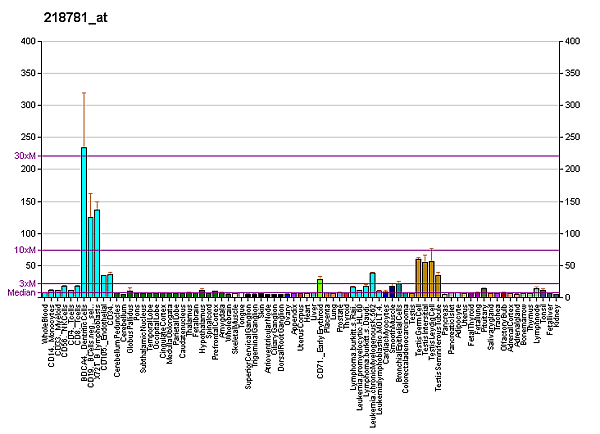Click the tallest cyan bar in the chart
600x434 pixels.
click(x=84, y=222)
